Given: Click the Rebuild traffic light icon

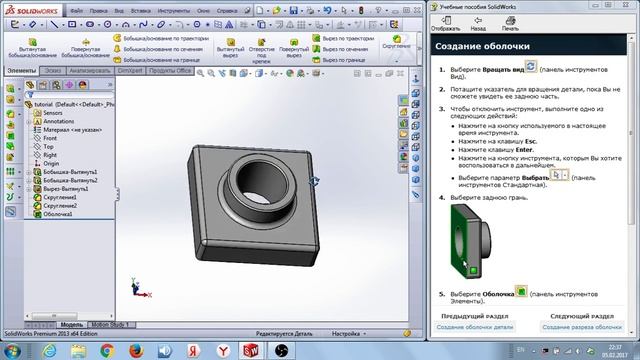Looking at the screenshot, I should pos(361,10).
